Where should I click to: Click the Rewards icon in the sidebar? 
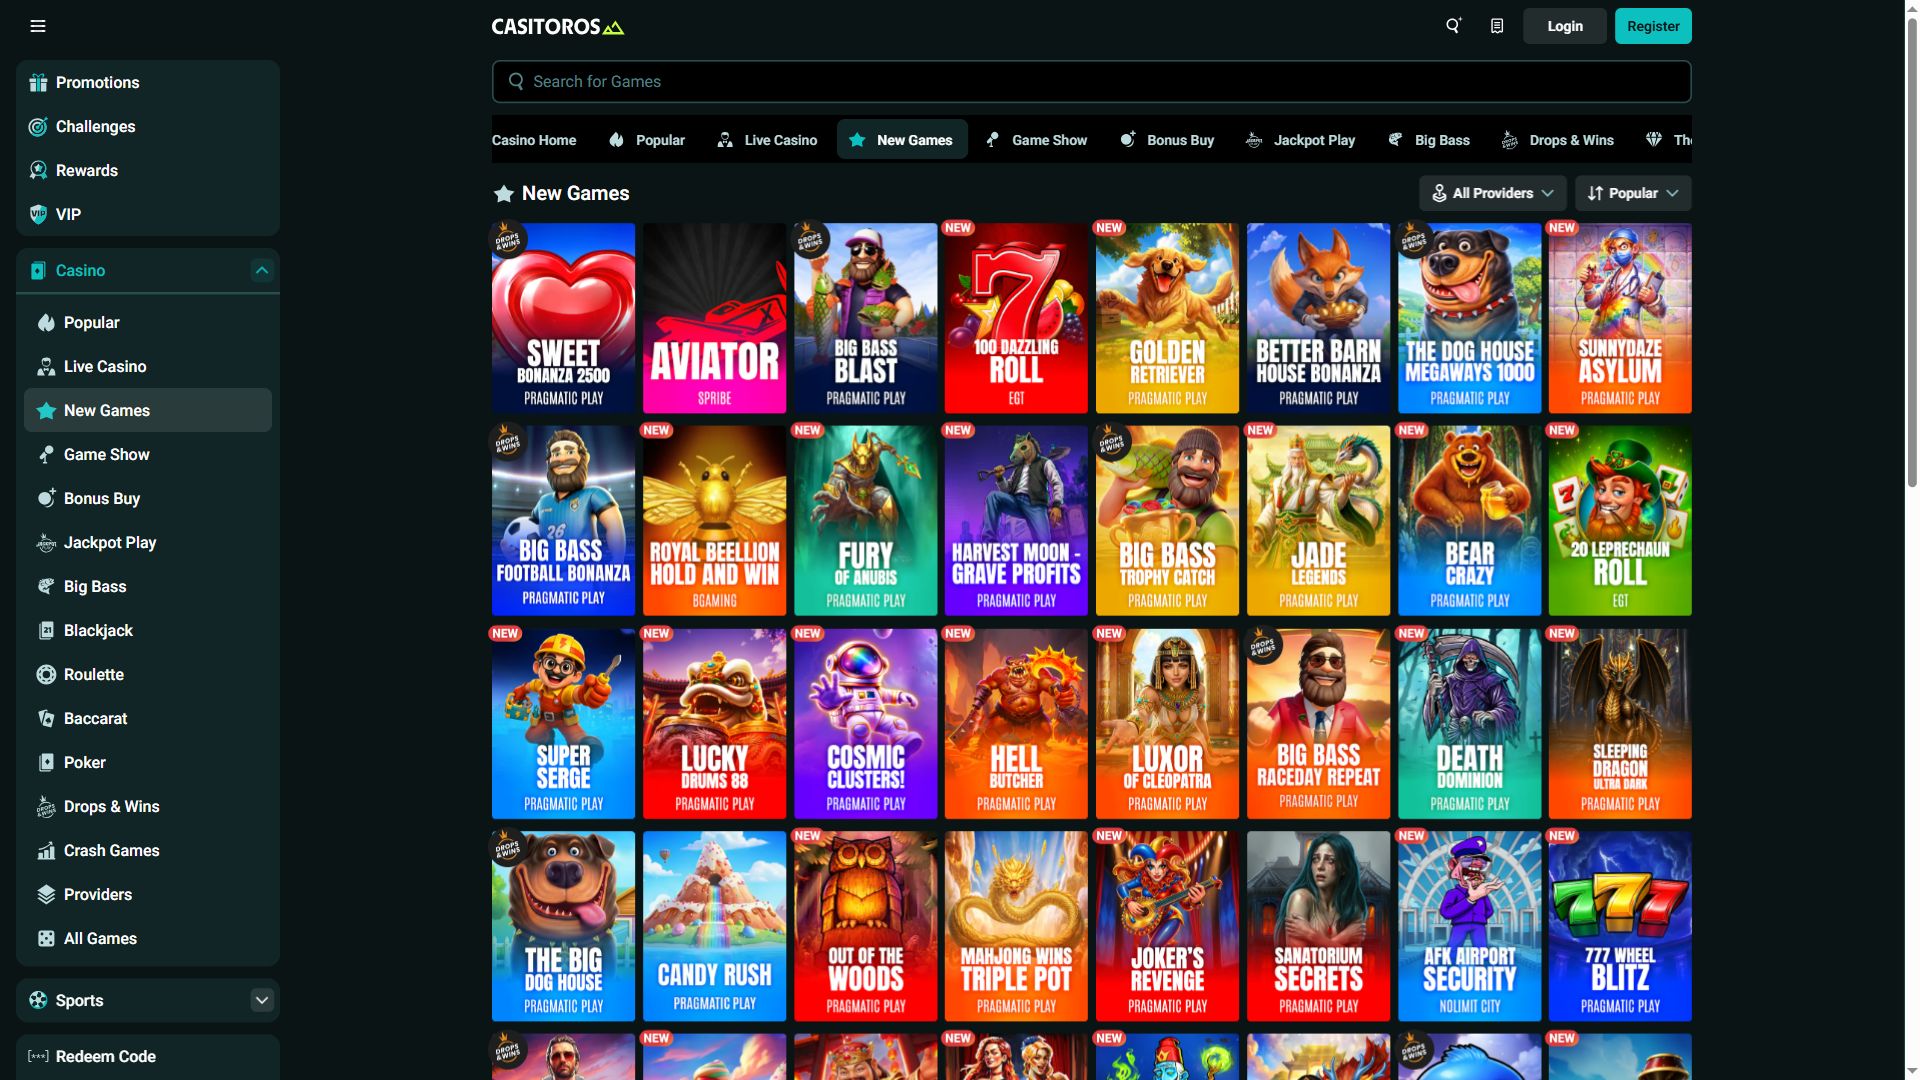tap(38, 170)
